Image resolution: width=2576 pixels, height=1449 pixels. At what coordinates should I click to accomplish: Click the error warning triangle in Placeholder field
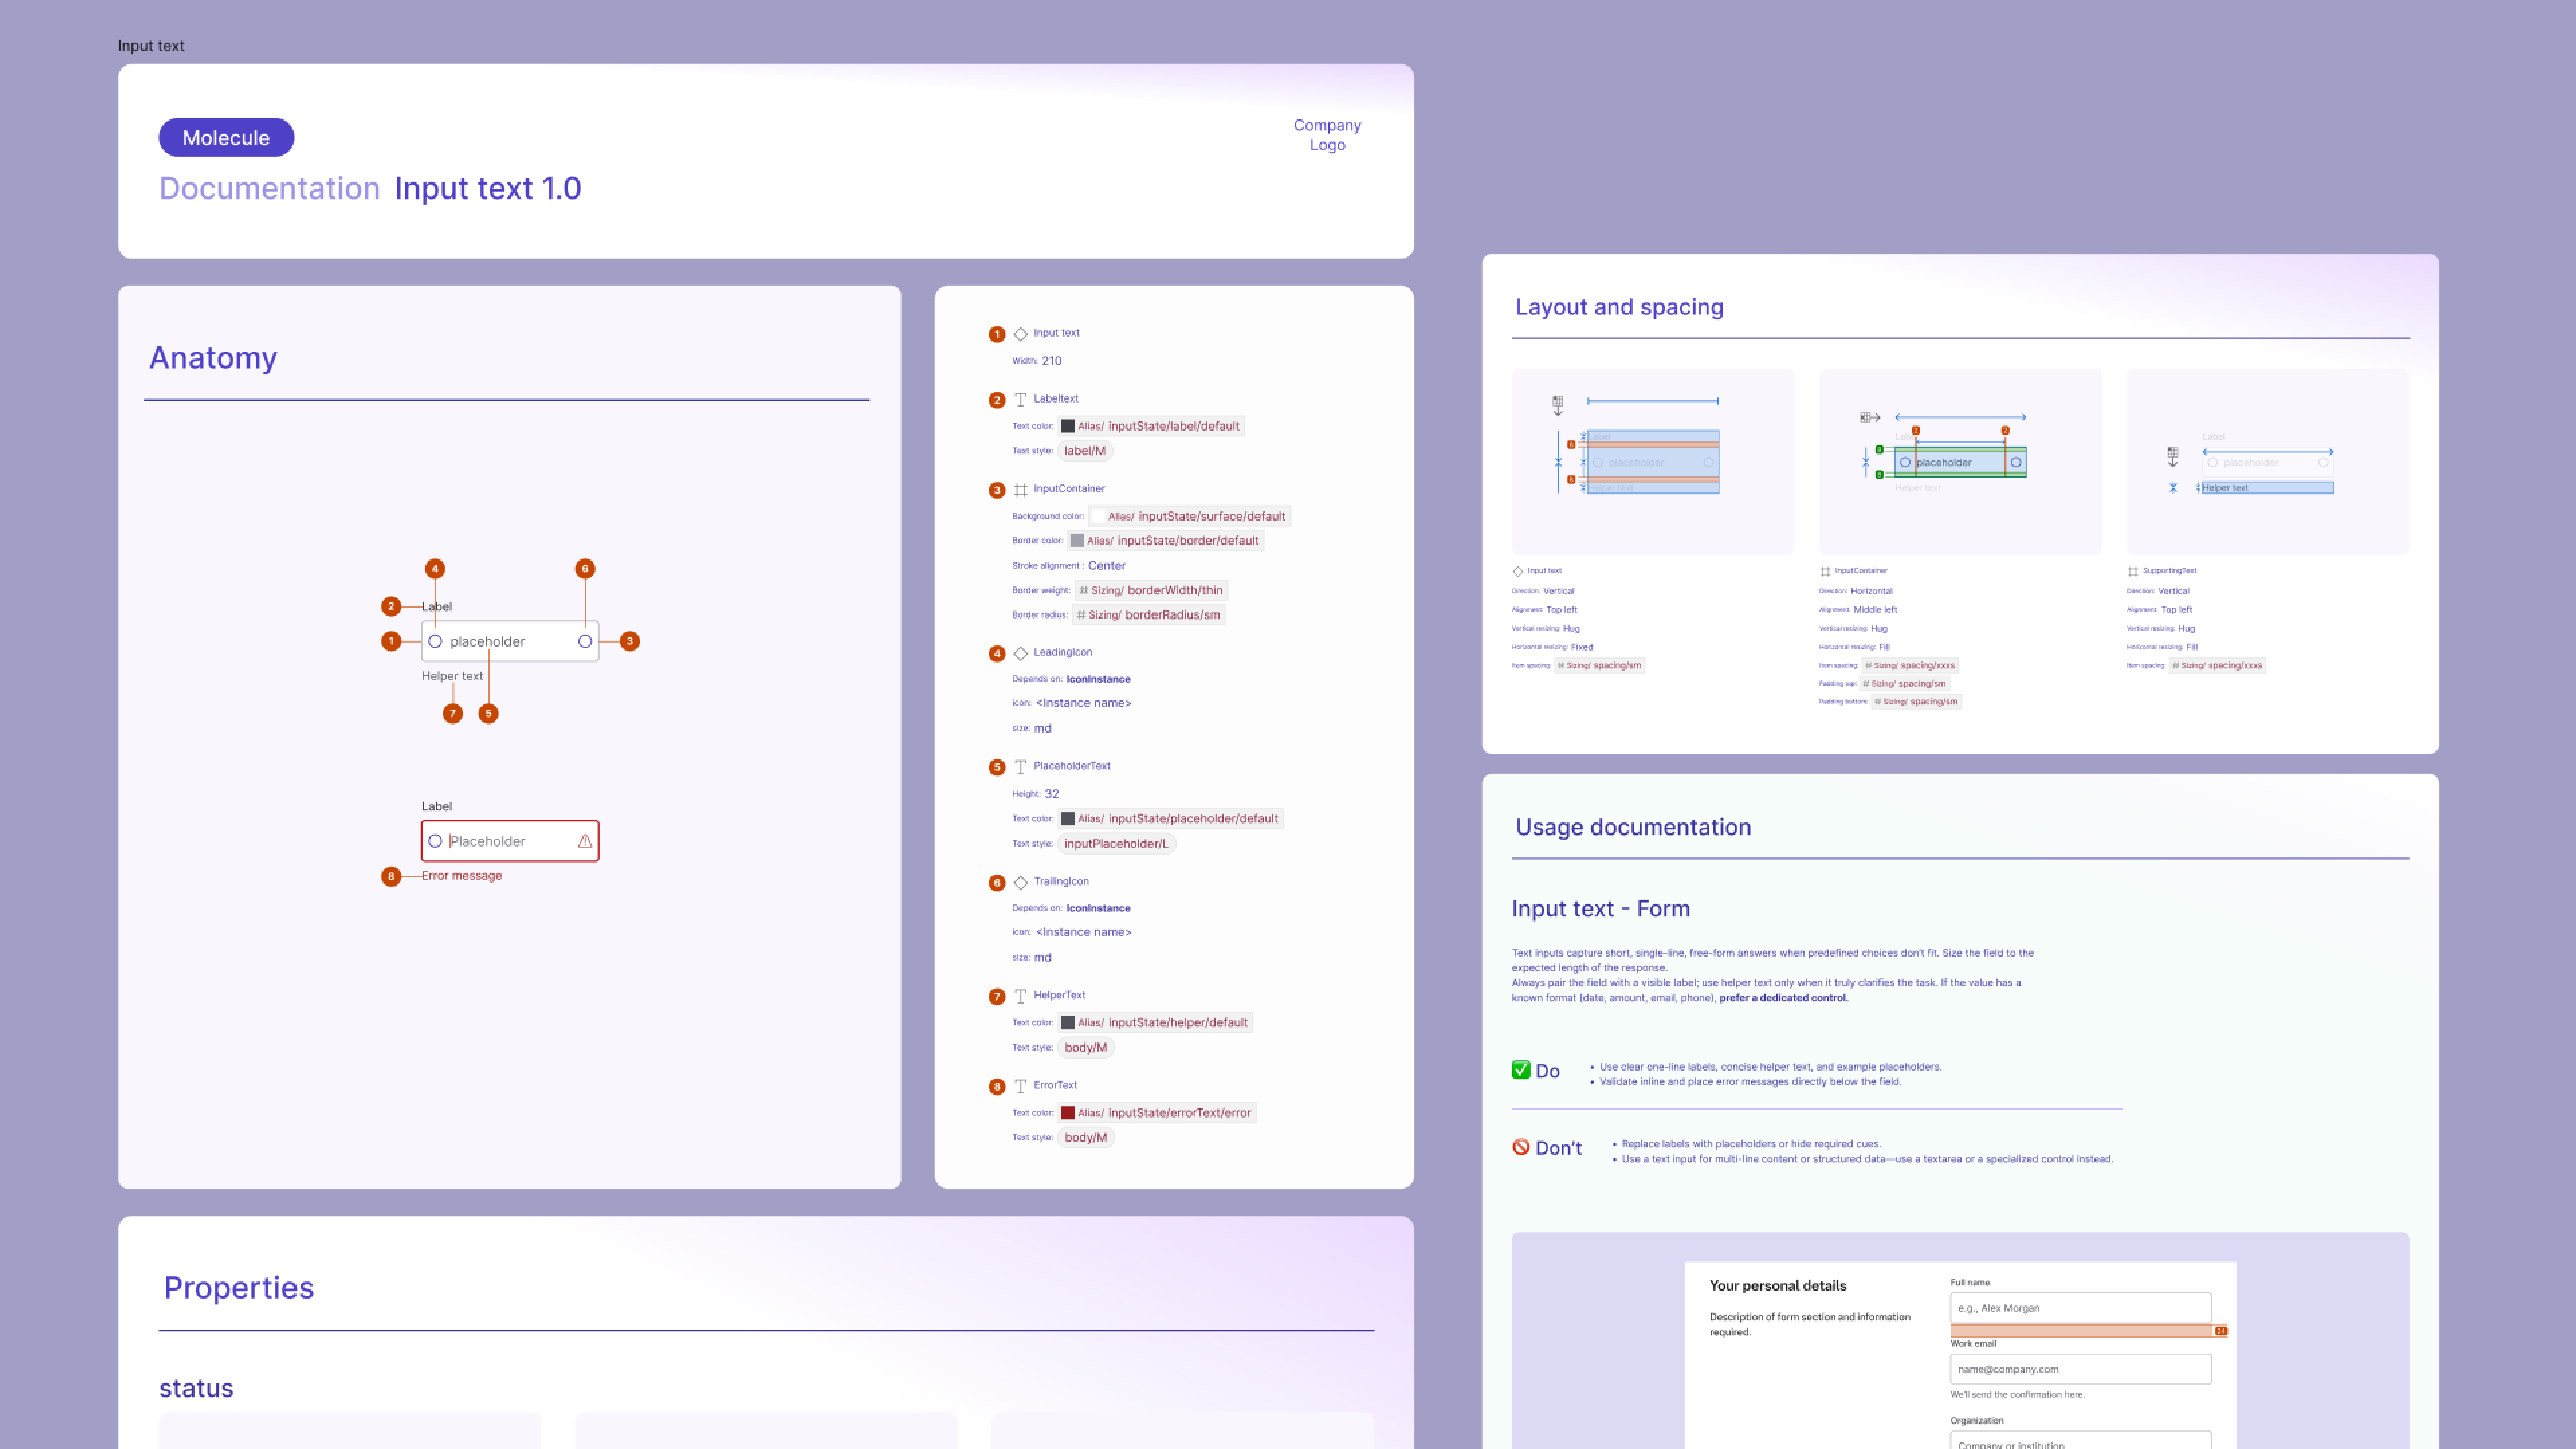(585, 841)
